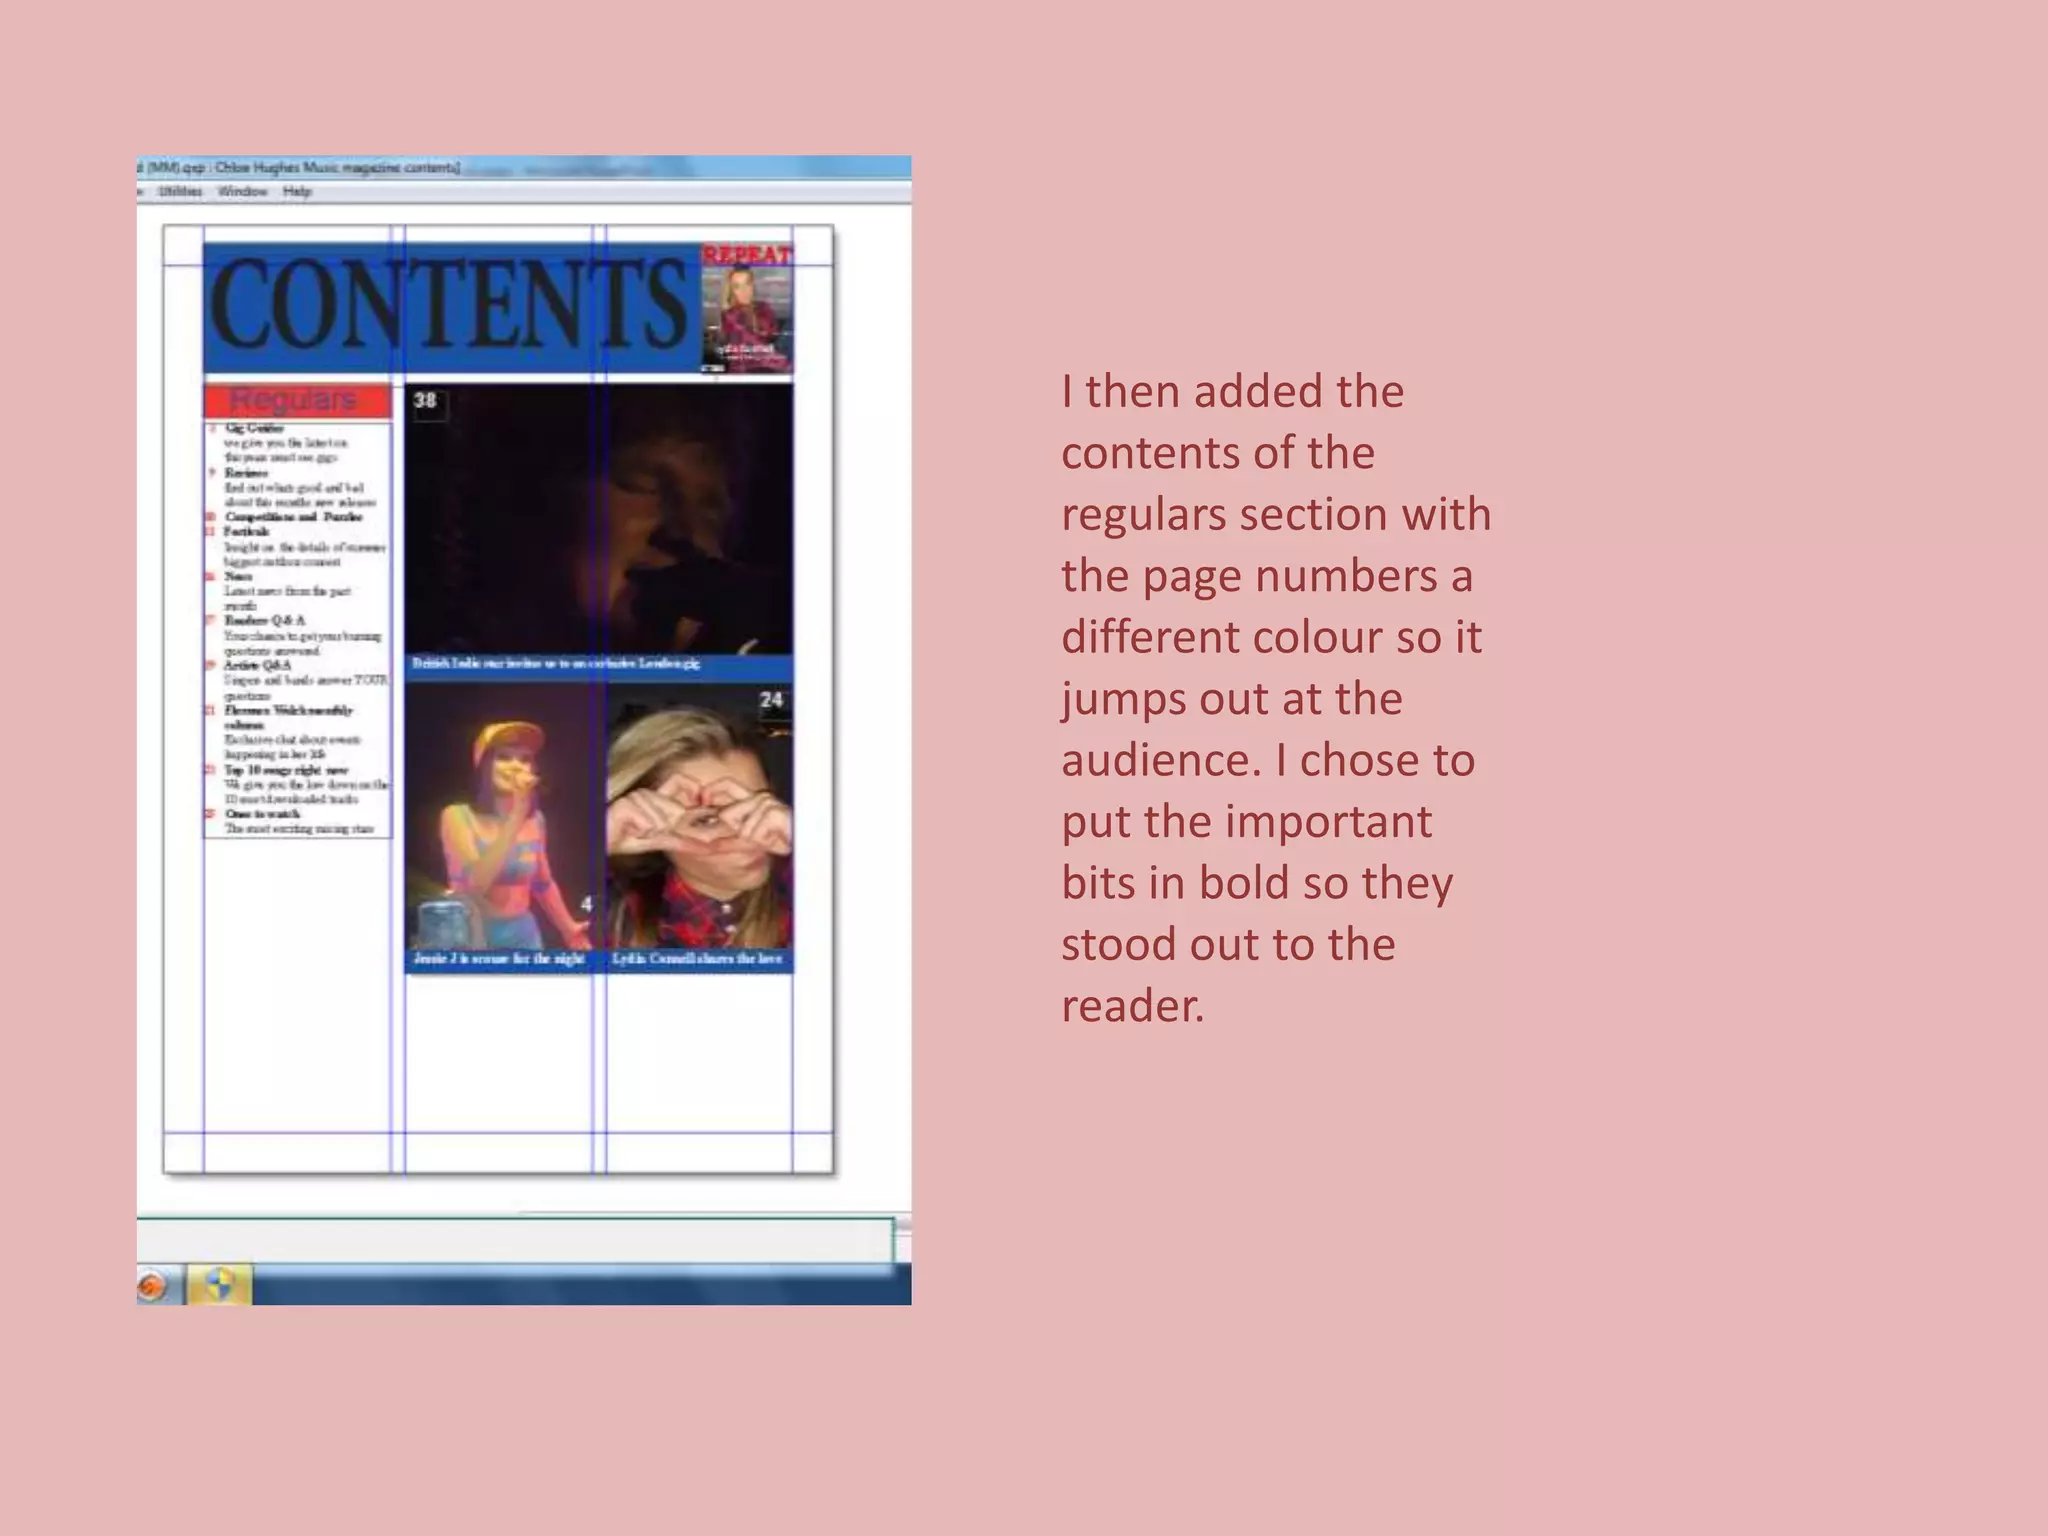The width and height of the screenshot is (2048, 1536).
Task: Click the 'Competitions and Puzzles' regulars entry
Action: [x=293, y=517]
